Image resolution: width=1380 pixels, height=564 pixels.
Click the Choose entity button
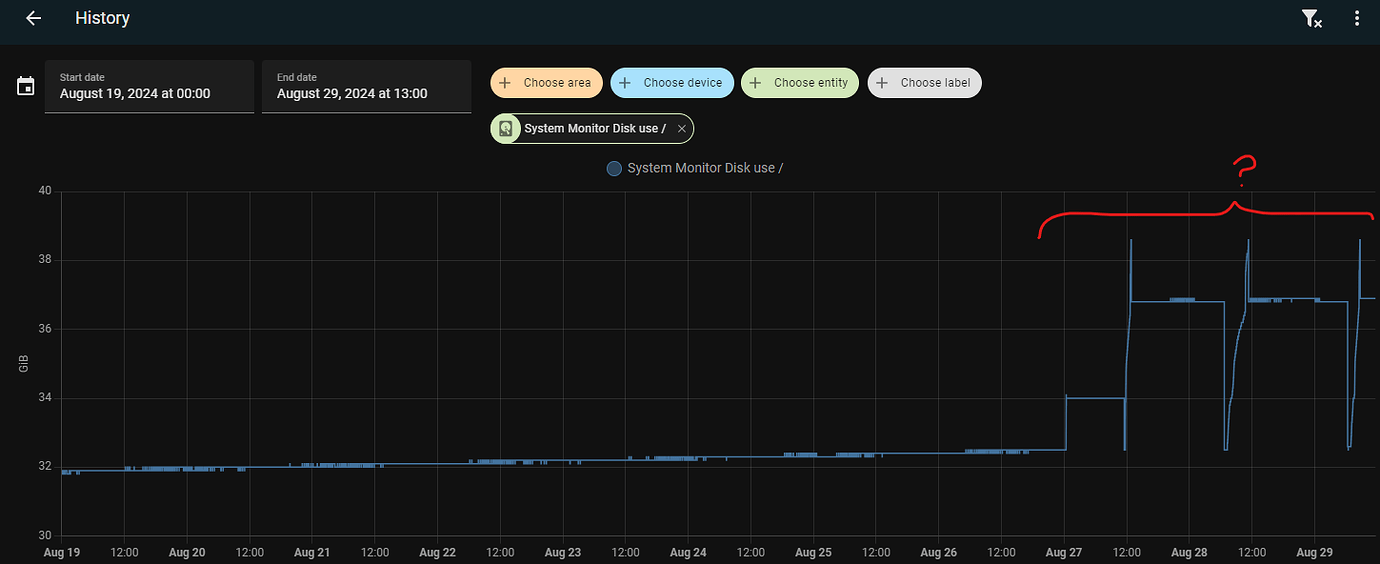800,83
